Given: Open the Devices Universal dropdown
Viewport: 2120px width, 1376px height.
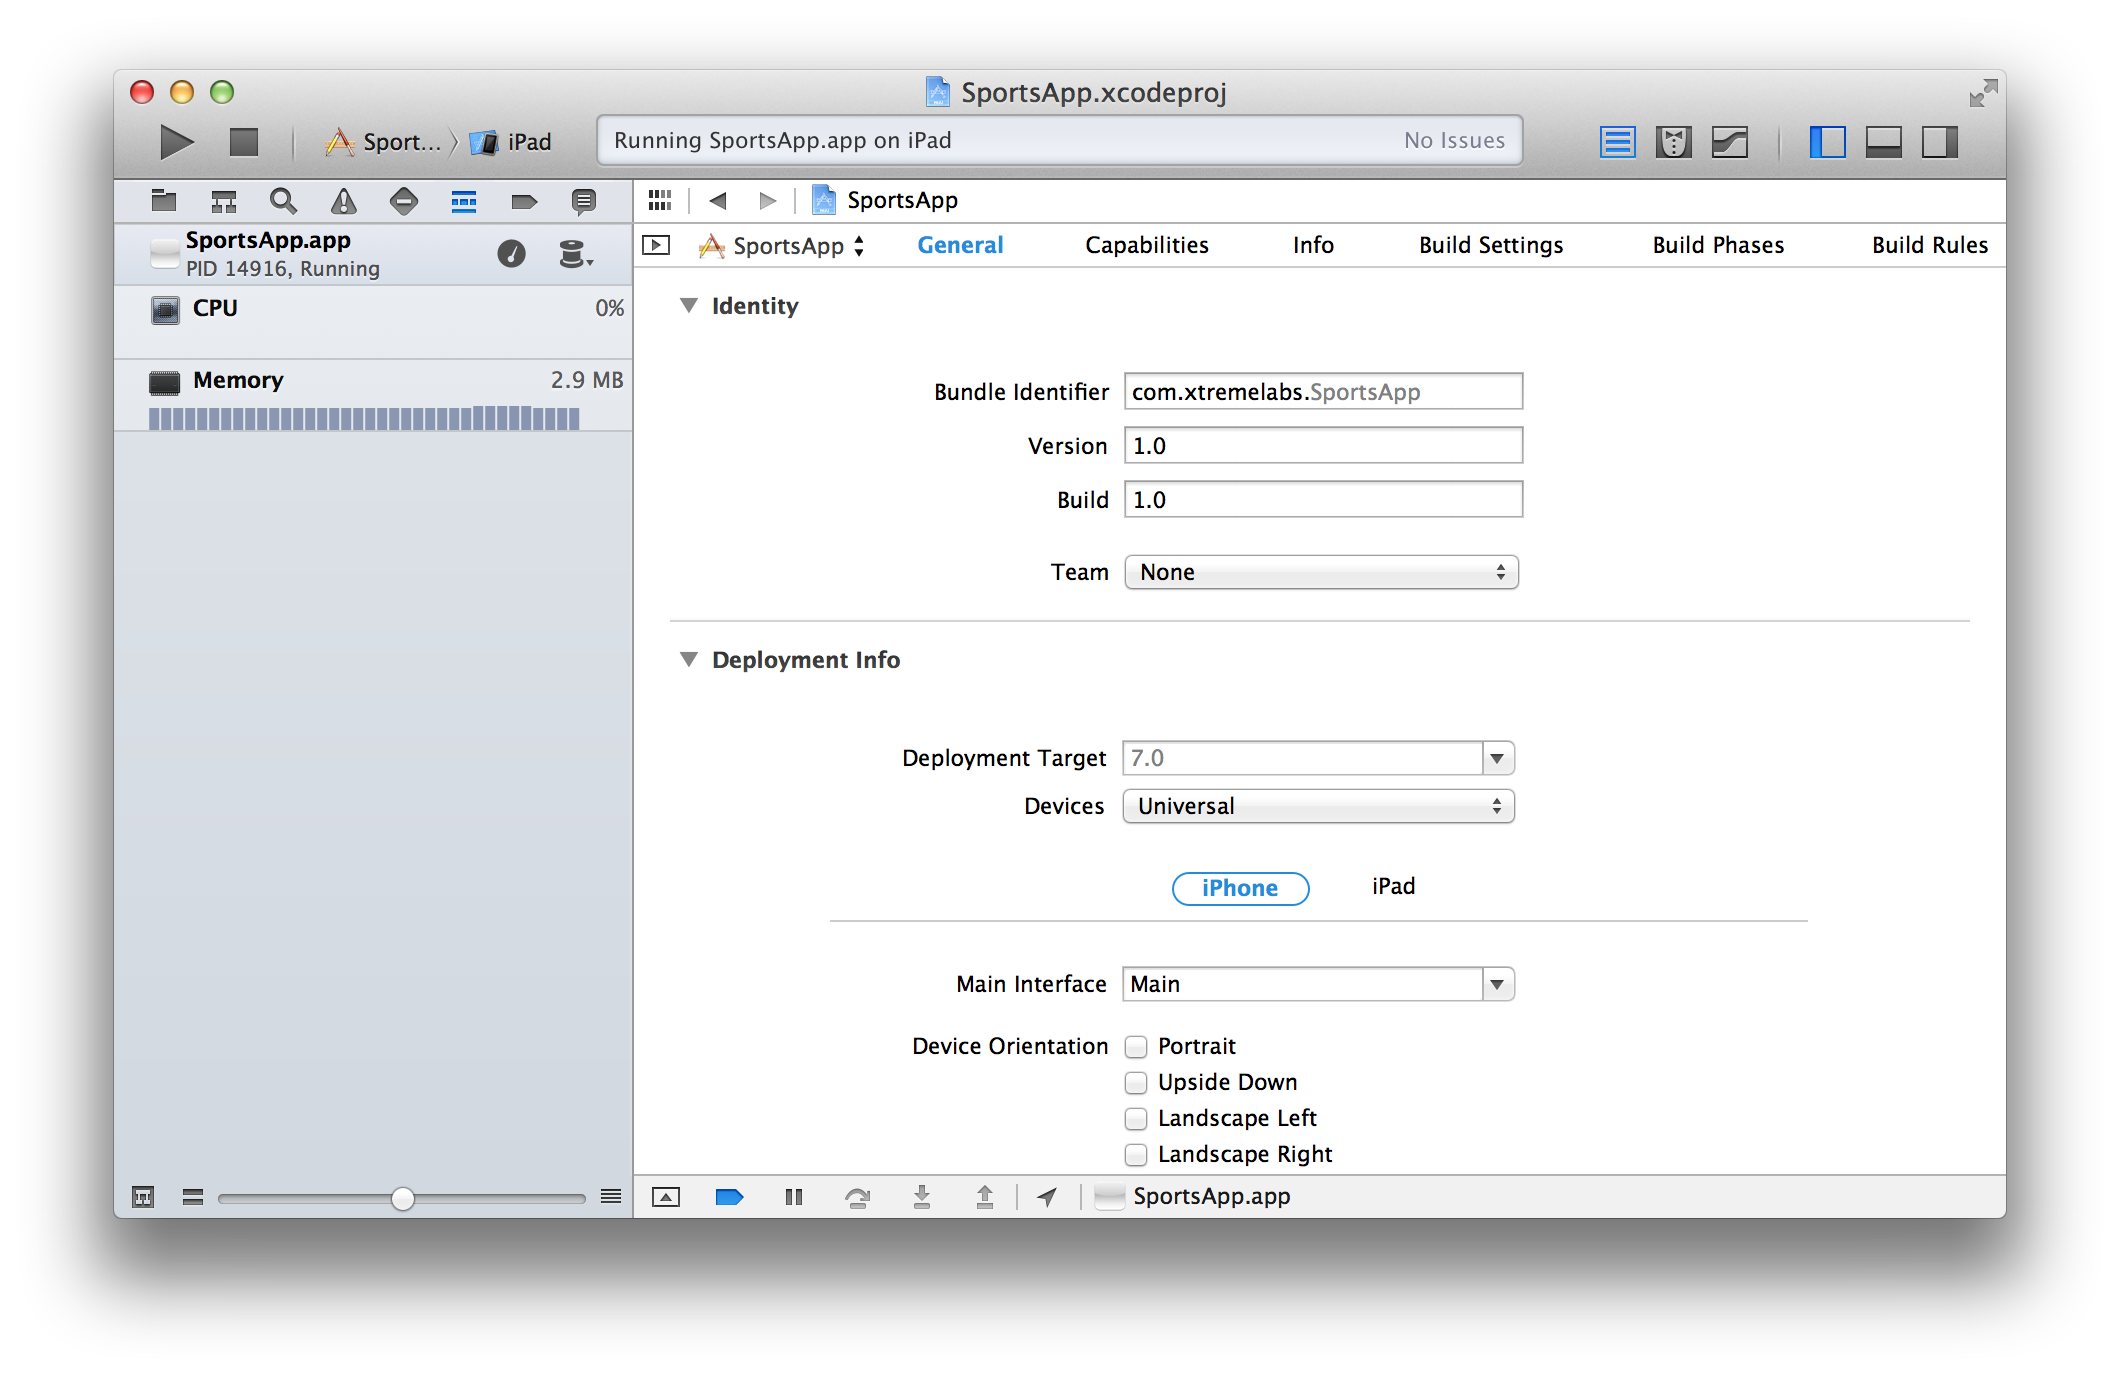Looking at the screenshot, I should click(x=1318, y=806).
